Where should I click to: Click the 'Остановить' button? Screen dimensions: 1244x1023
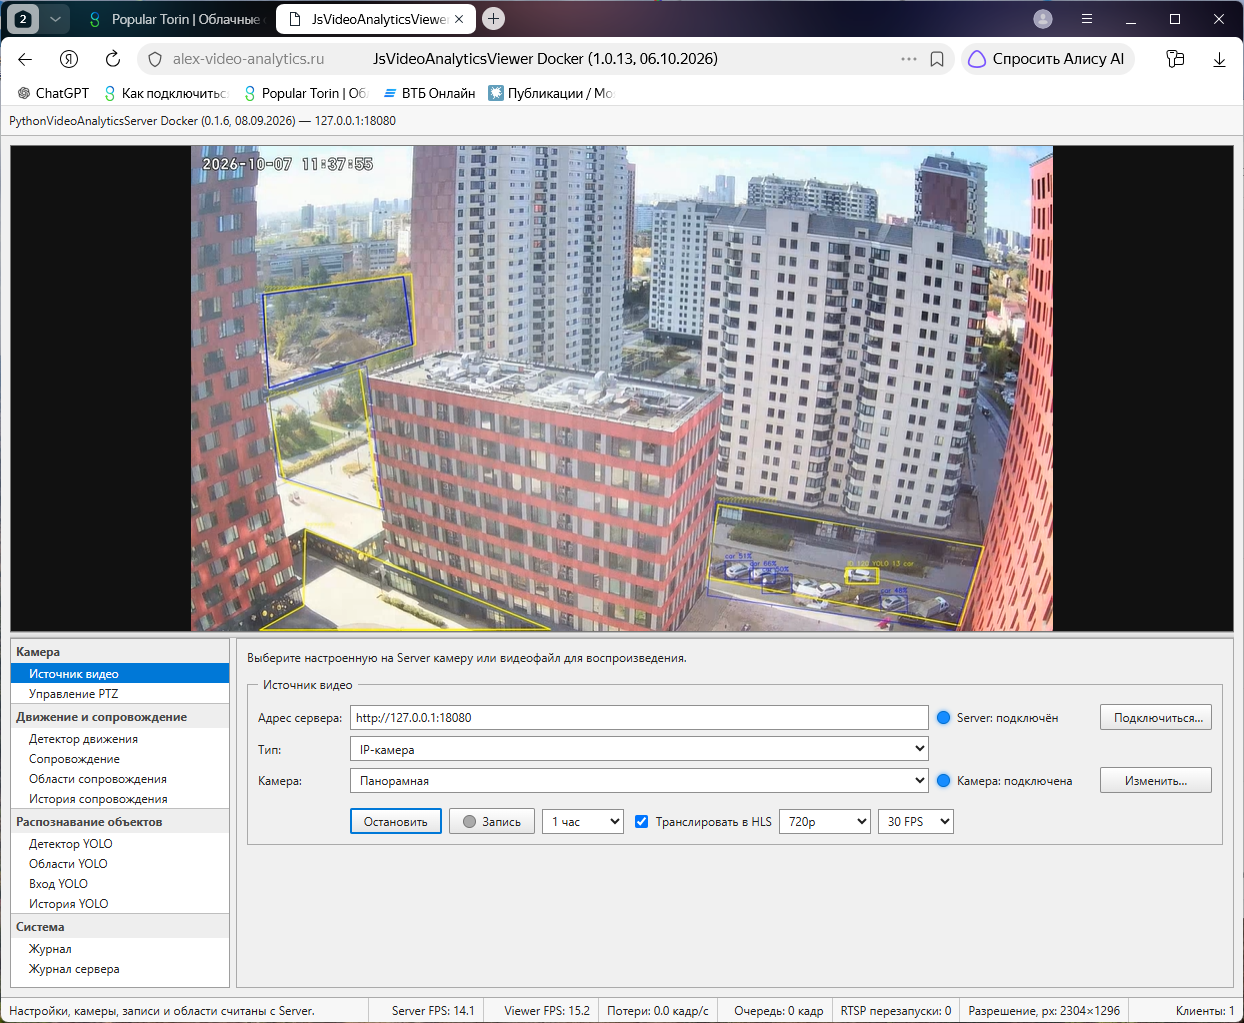point(396,822)
